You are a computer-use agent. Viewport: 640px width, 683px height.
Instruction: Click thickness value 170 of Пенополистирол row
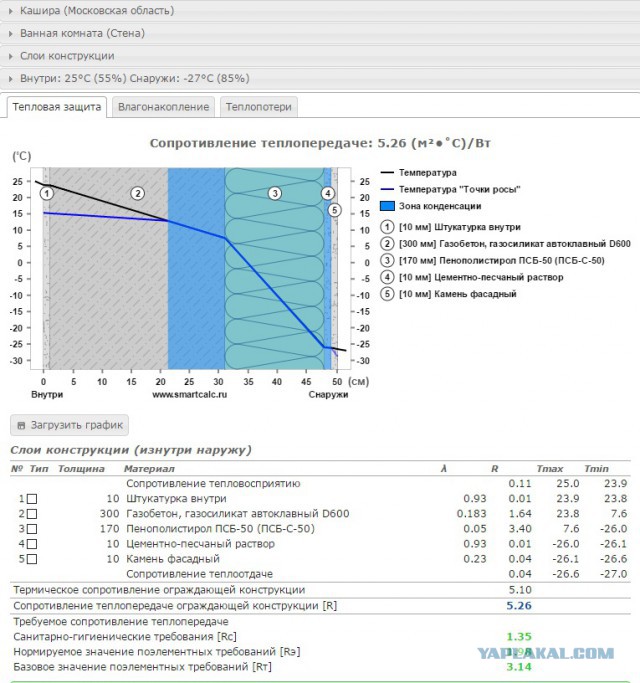click(x=109, y=529)
